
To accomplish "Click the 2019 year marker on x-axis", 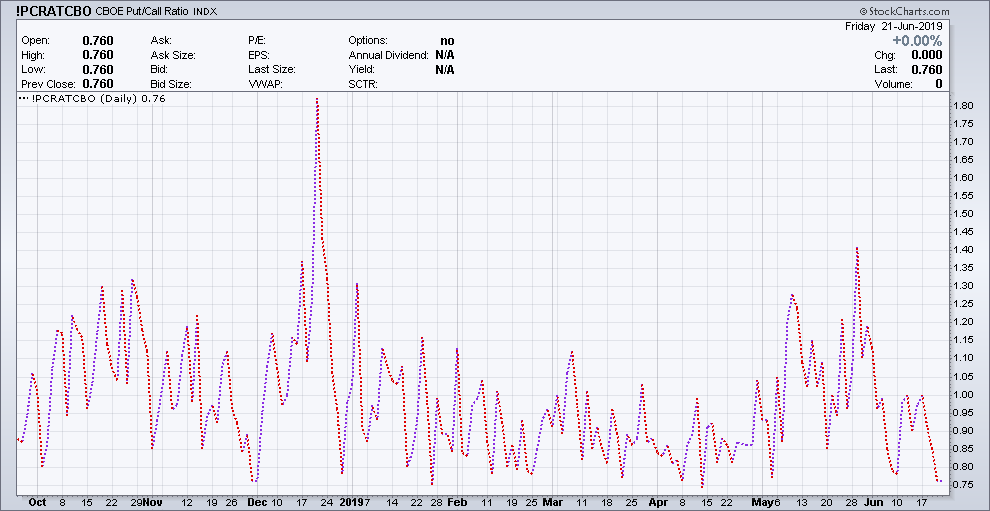I will click(x=351, y=502).
